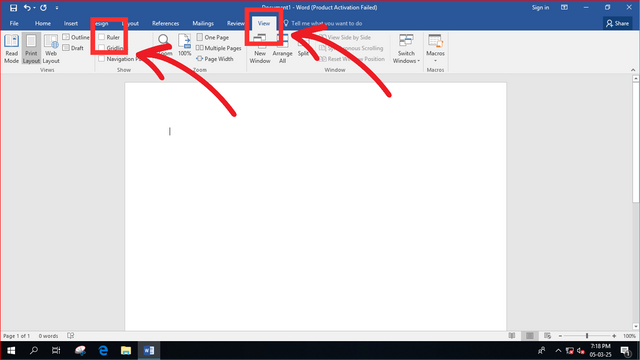Open zoom level 100% dialog

tap(629, 336)
